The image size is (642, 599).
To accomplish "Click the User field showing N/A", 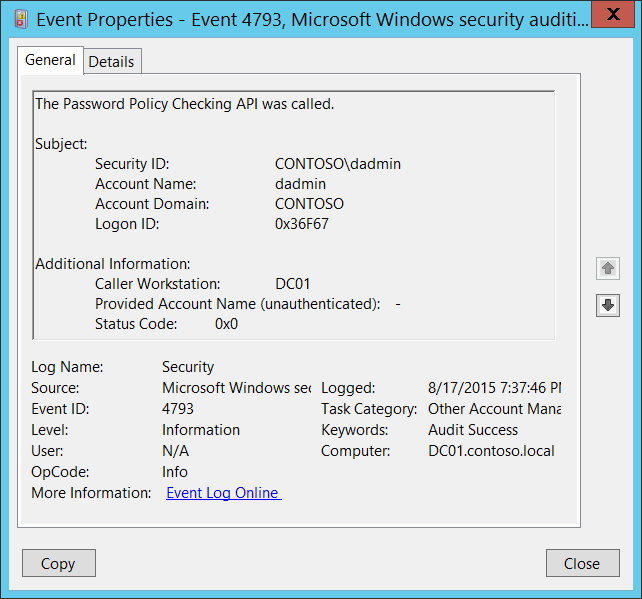I will click(176, 451).
